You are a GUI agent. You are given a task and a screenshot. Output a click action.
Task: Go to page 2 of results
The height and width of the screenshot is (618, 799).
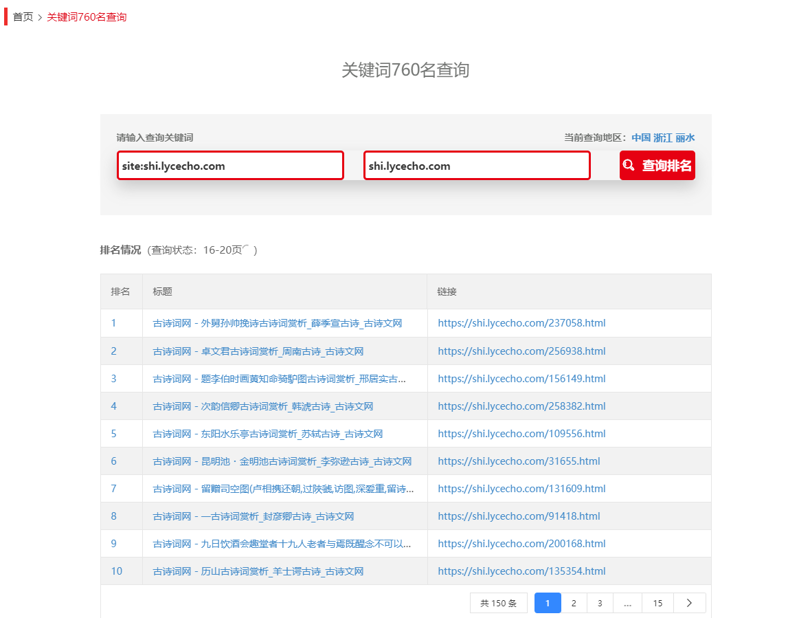[x=574, y=603]
